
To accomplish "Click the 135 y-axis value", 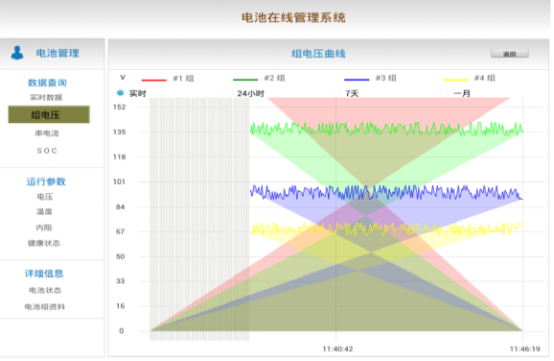I will point(119,132).
